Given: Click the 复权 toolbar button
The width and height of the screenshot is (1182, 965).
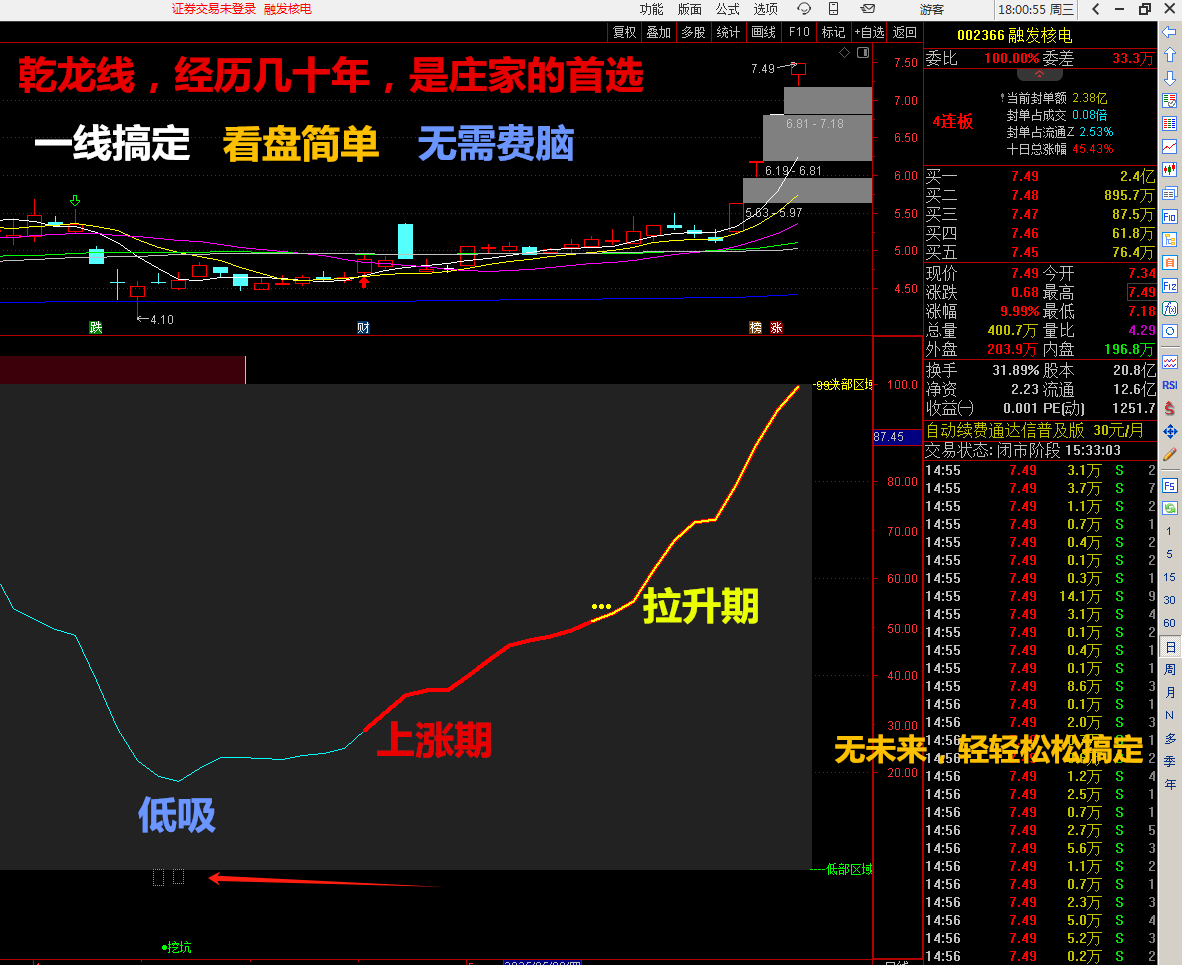Looking at the screenshot, I should click(624, 32).
